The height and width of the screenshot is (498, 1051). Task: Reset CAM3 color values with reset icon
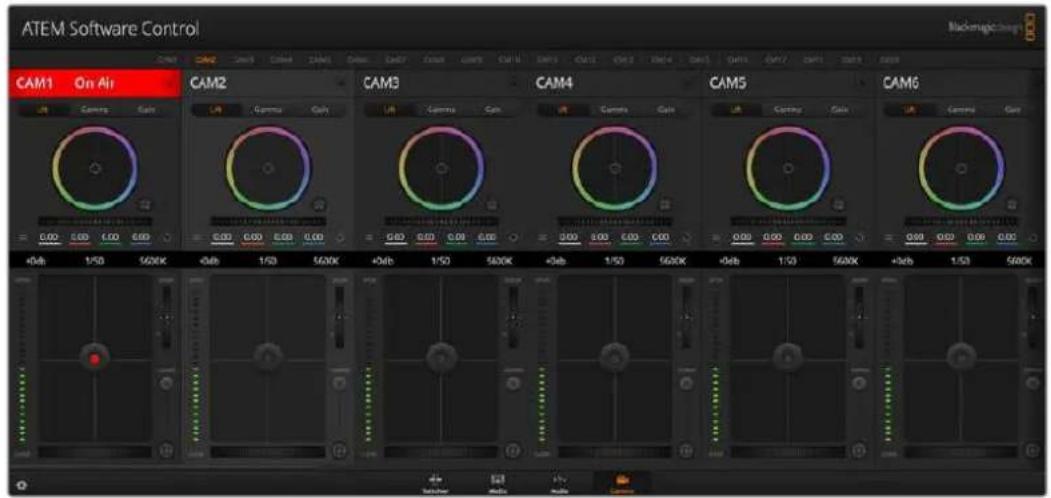[x=513, y=237]
